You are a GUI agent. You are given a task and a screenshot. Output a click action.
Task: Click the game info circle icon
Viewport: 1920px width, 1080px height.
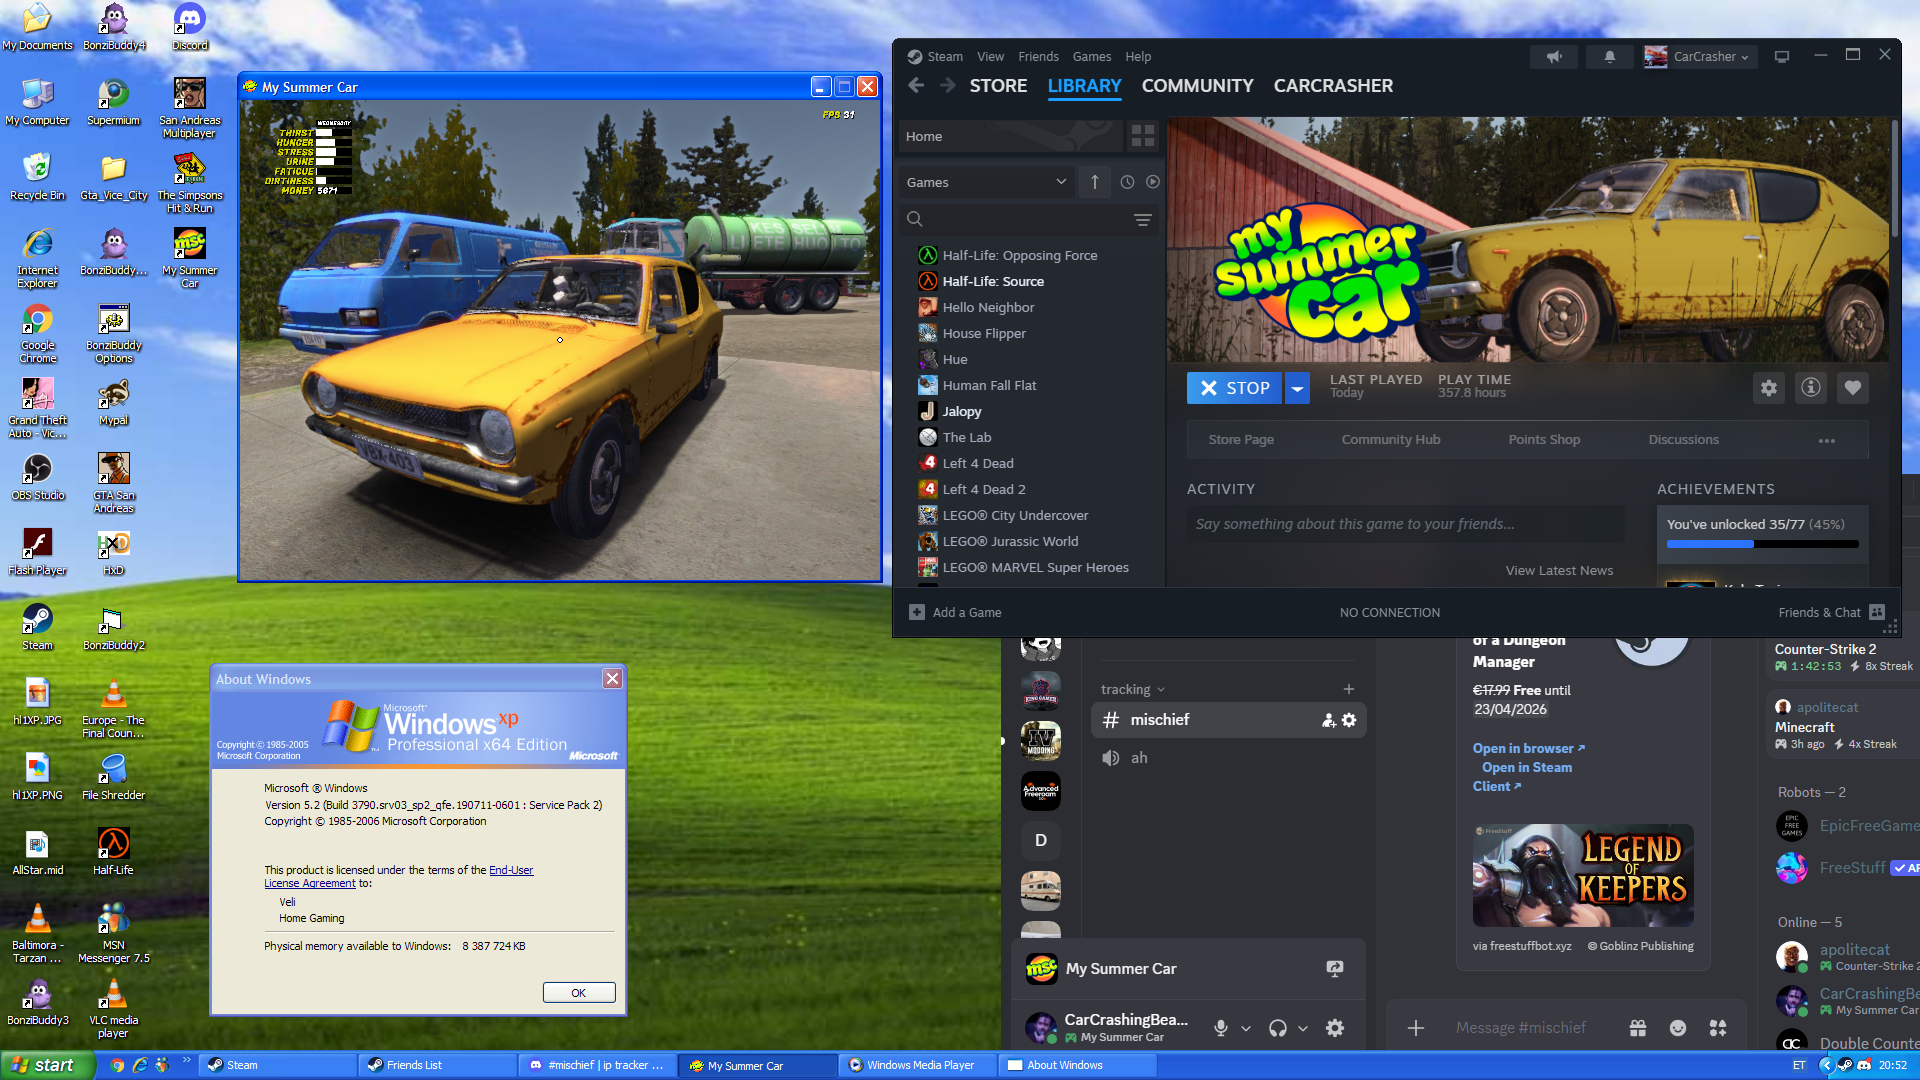pos(1810,388)
